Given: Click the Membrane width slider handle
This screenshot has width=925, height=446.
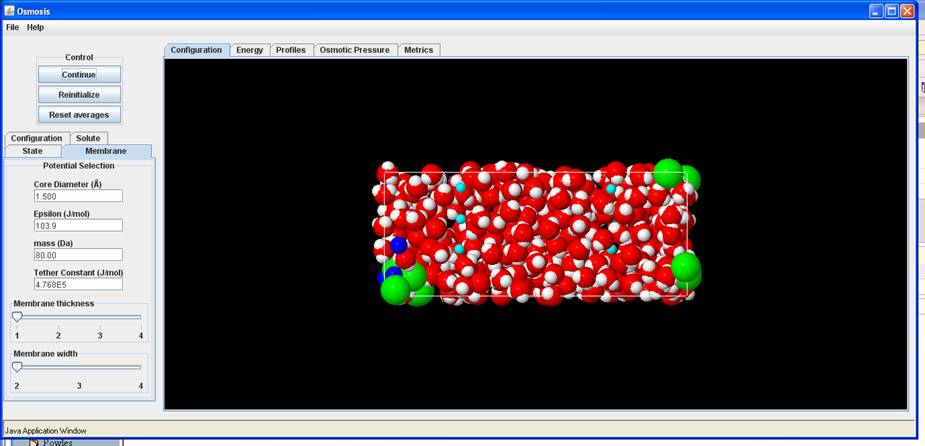Looking at the screenshot, I should [x=17, y=367].
